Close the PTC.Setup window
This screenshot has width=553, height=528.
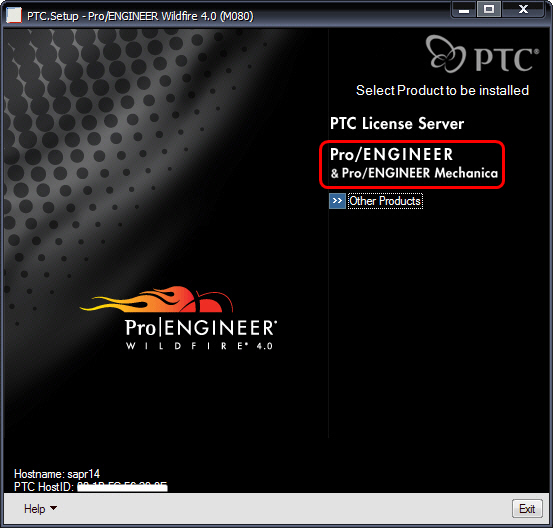pos(523,9)
